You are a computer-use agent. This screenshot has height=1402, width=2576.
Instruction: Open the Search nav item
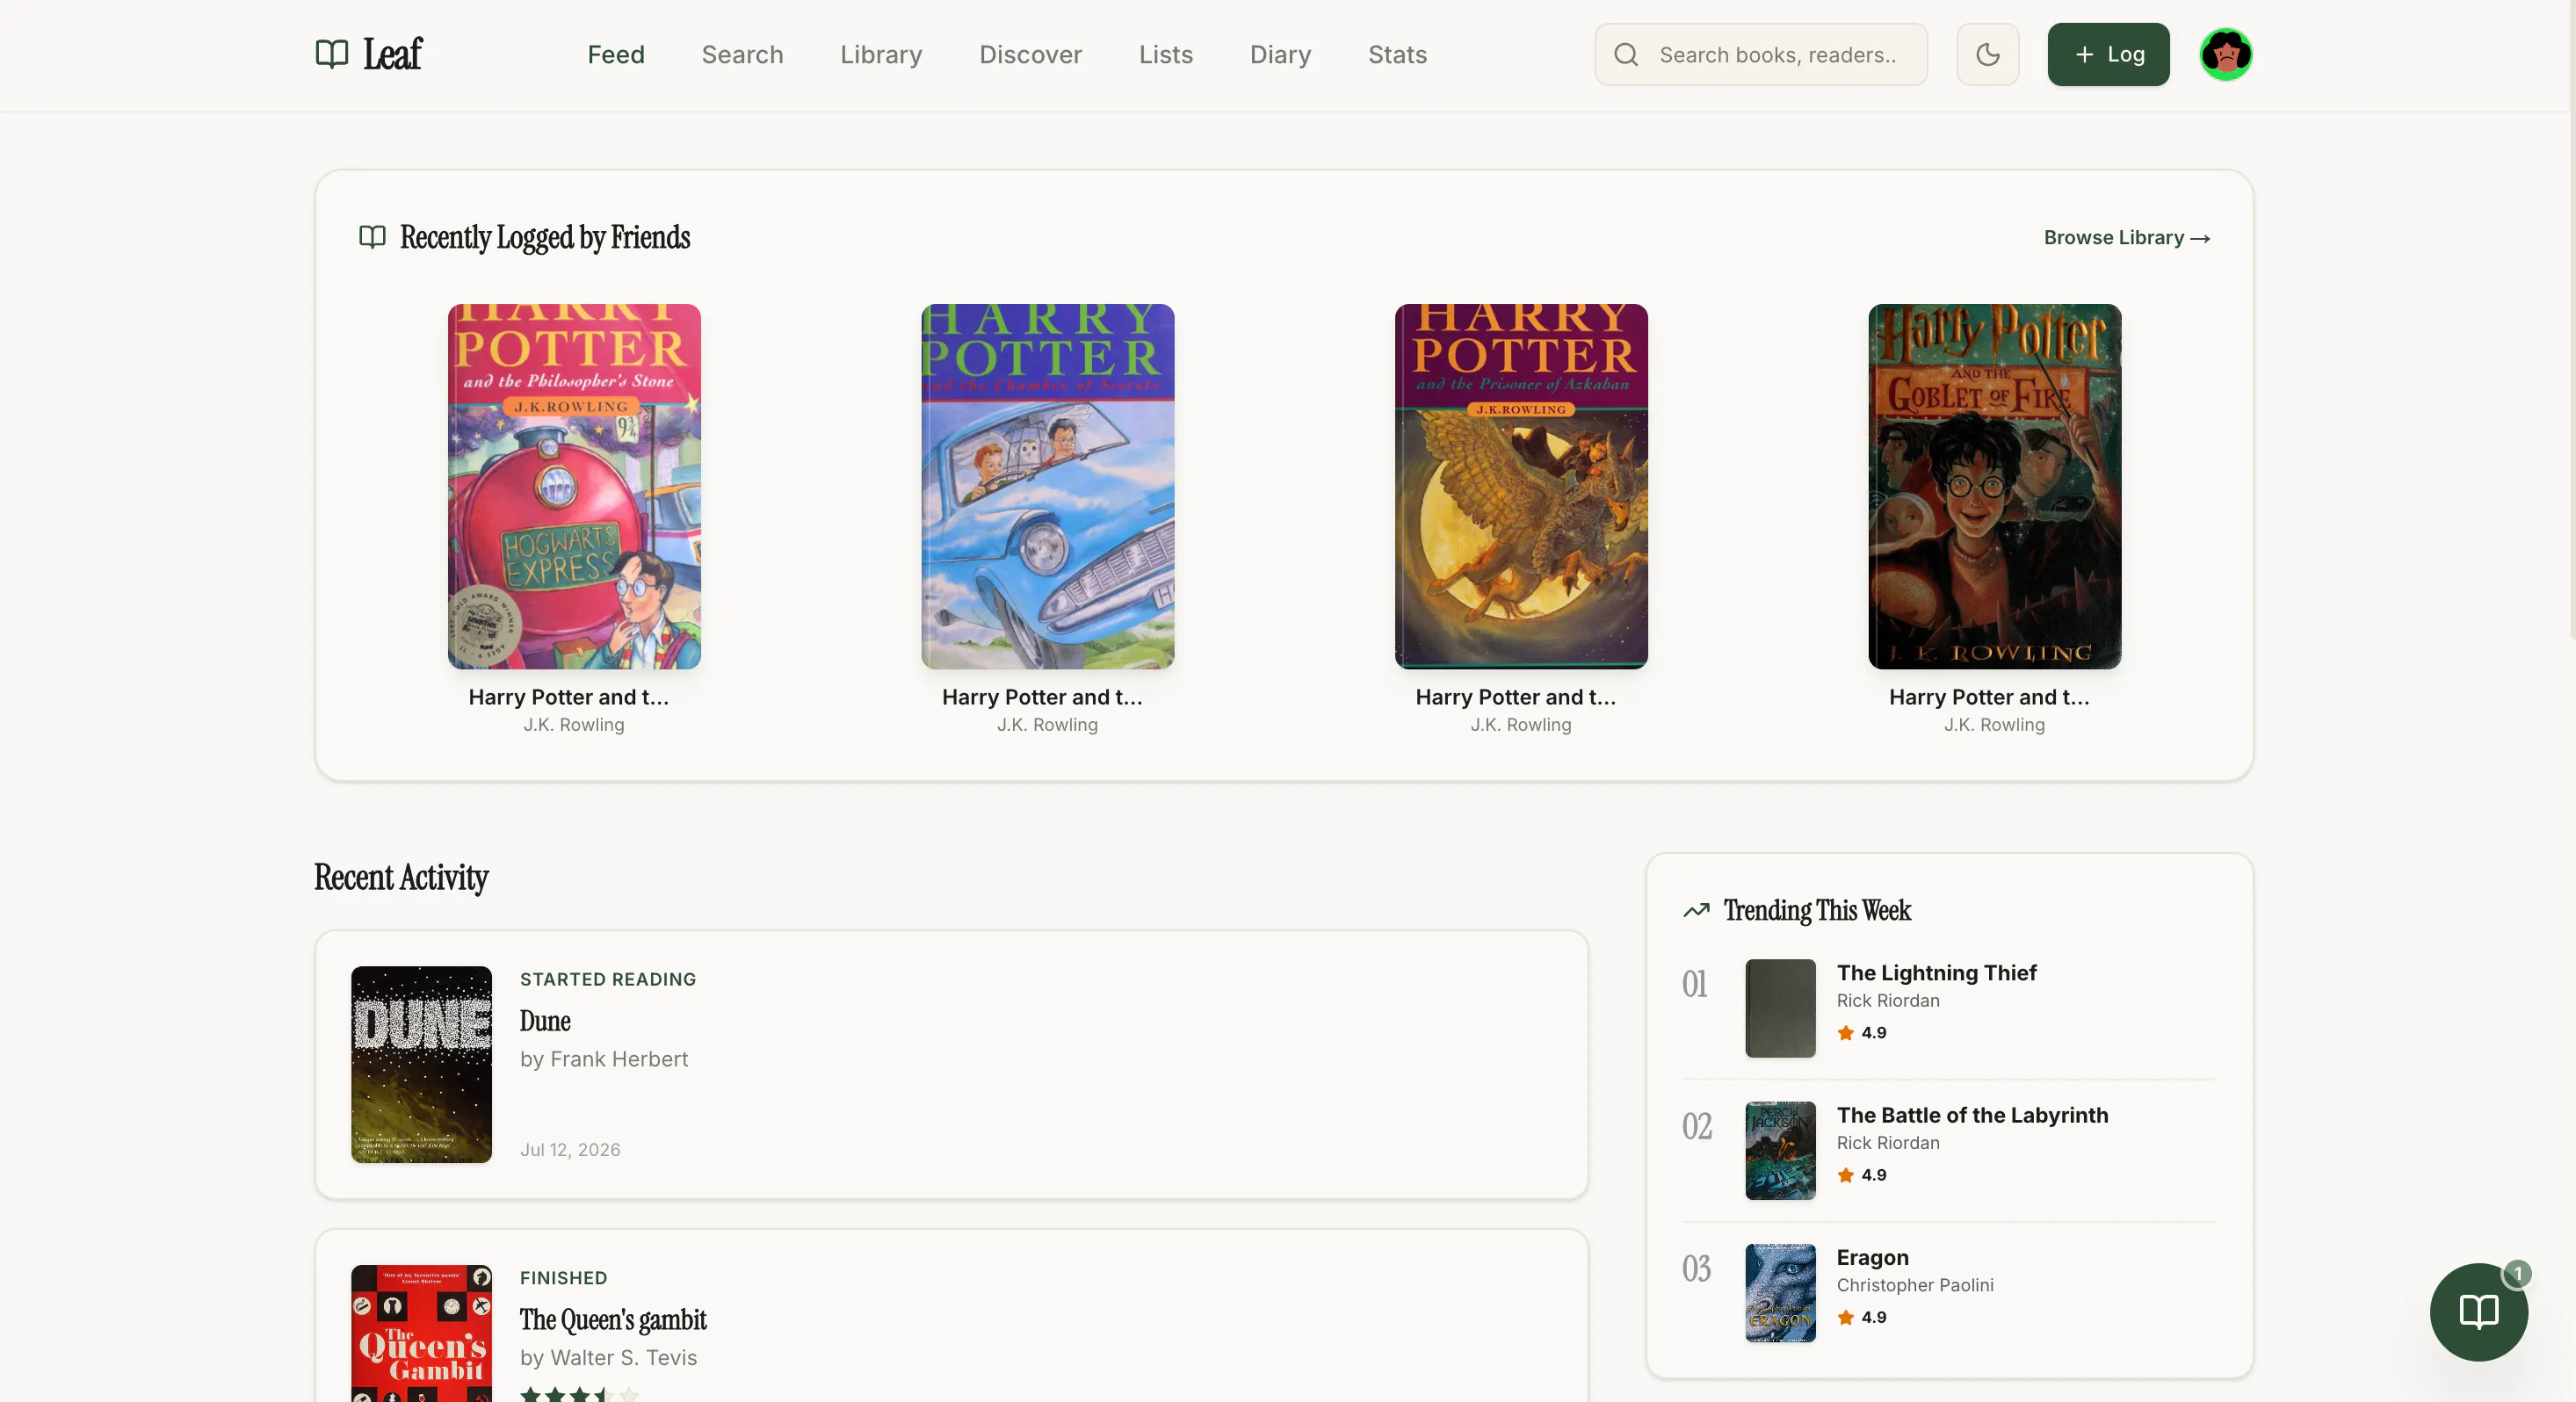(742, 54)
